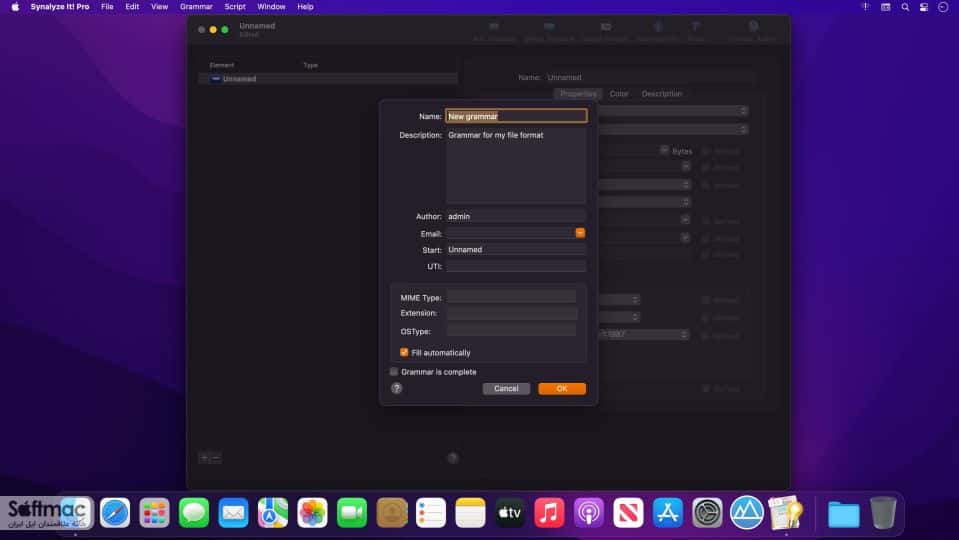Click into the Name text field

tap(516, 116)
